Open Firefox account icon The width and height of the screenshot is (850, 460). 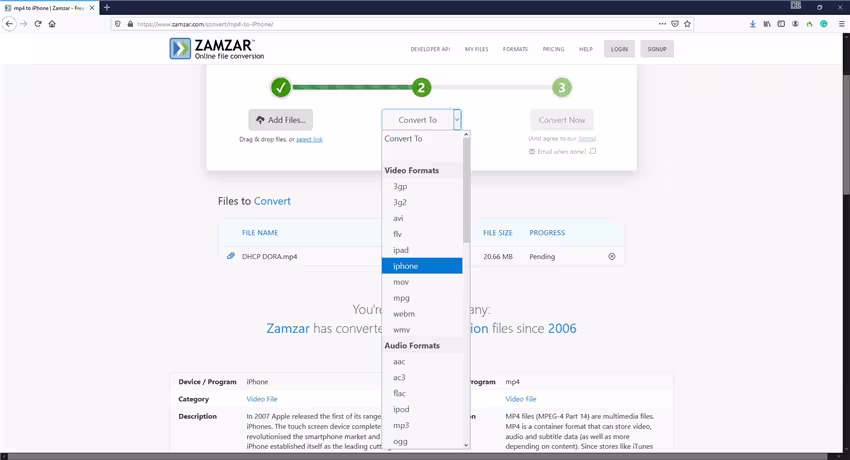(795, 24)
